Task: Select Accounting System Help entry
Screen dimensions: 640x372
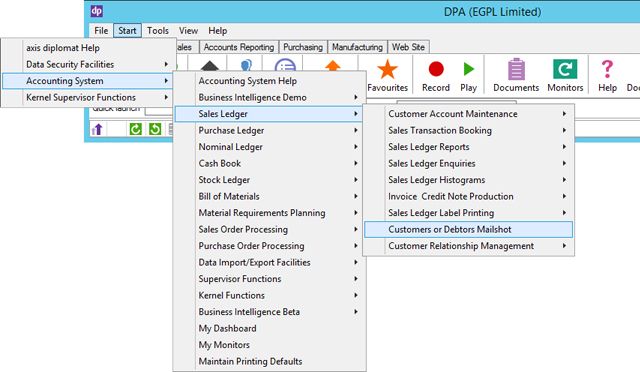Action: click(269, 81)
